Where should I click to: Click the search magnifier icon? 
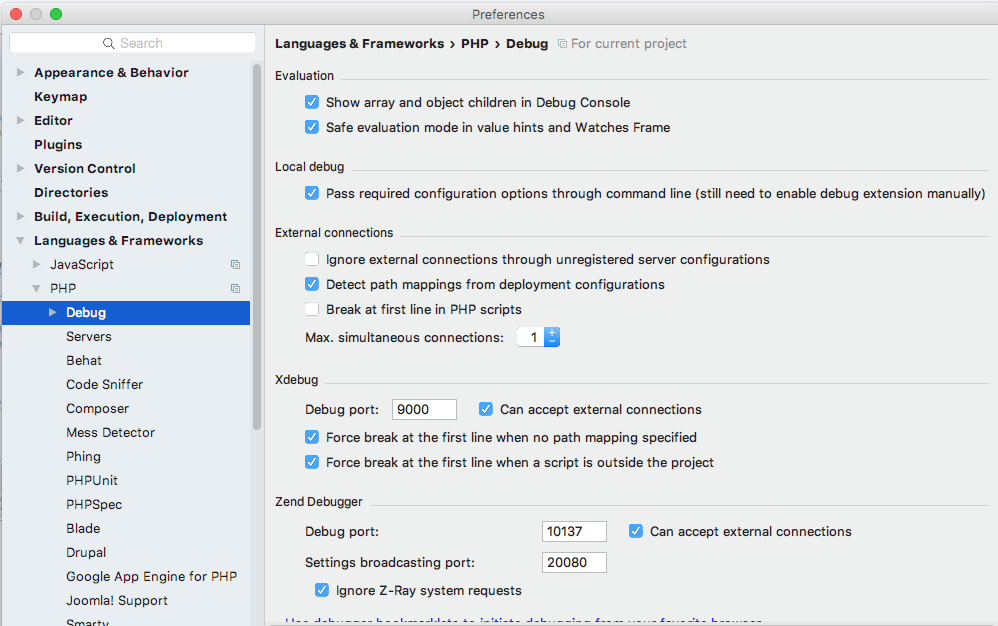pyautogui.click(x=109, y=43)
